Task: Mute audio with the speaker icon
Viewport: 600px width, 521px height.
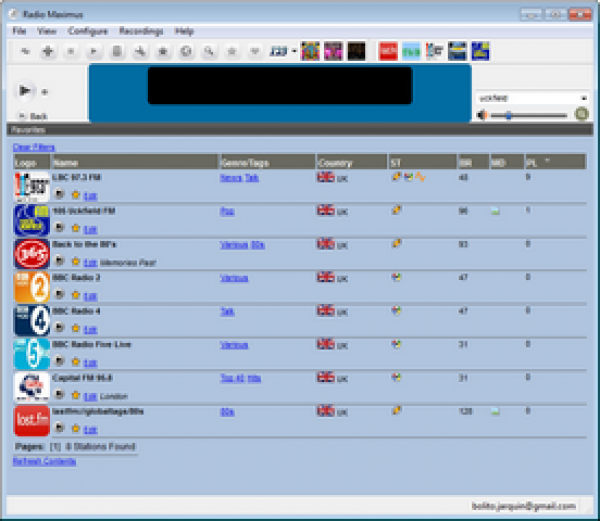Action: tap(482, 115)
